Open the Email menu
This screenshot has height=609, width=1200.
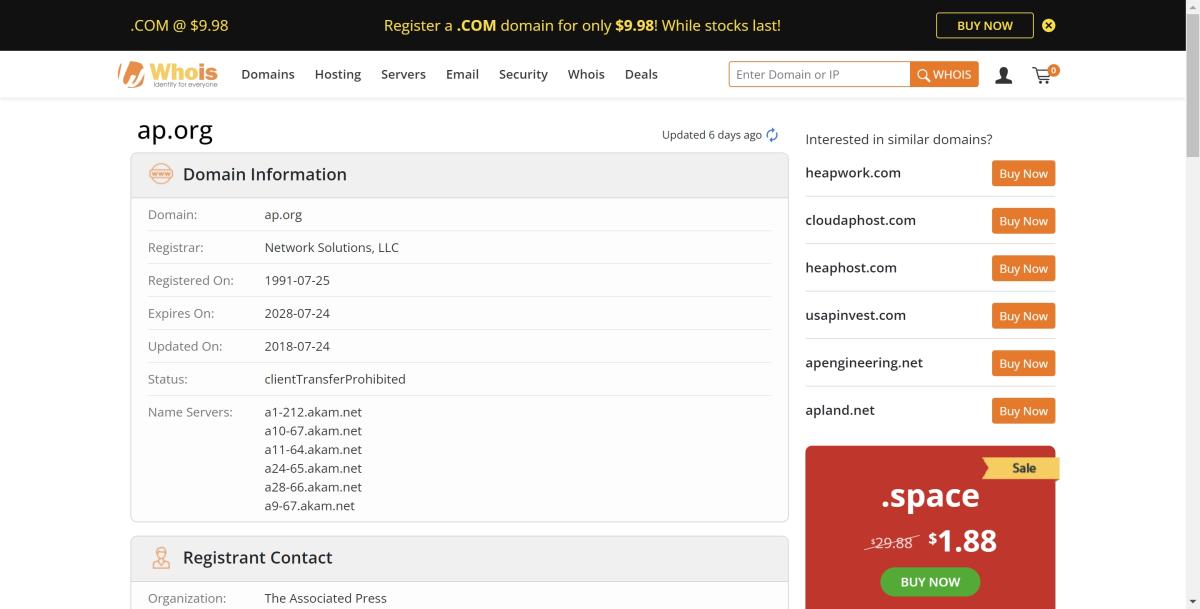coord(462,74)
